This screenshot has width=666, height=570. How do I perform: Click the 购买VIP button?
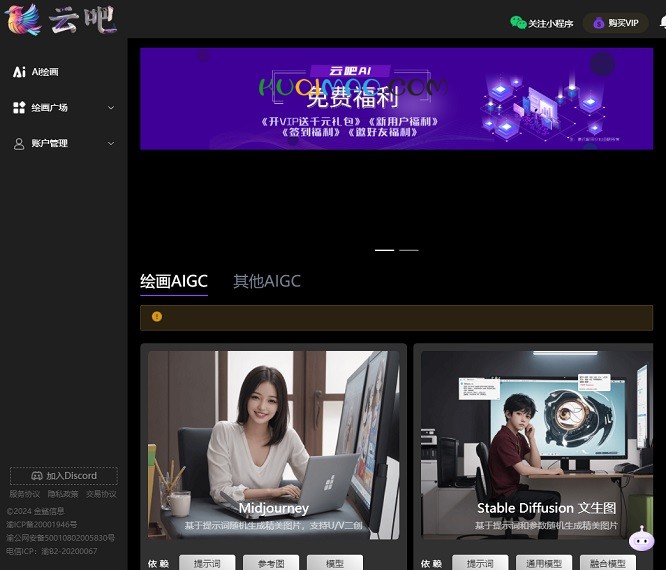[x=615, y=23]
